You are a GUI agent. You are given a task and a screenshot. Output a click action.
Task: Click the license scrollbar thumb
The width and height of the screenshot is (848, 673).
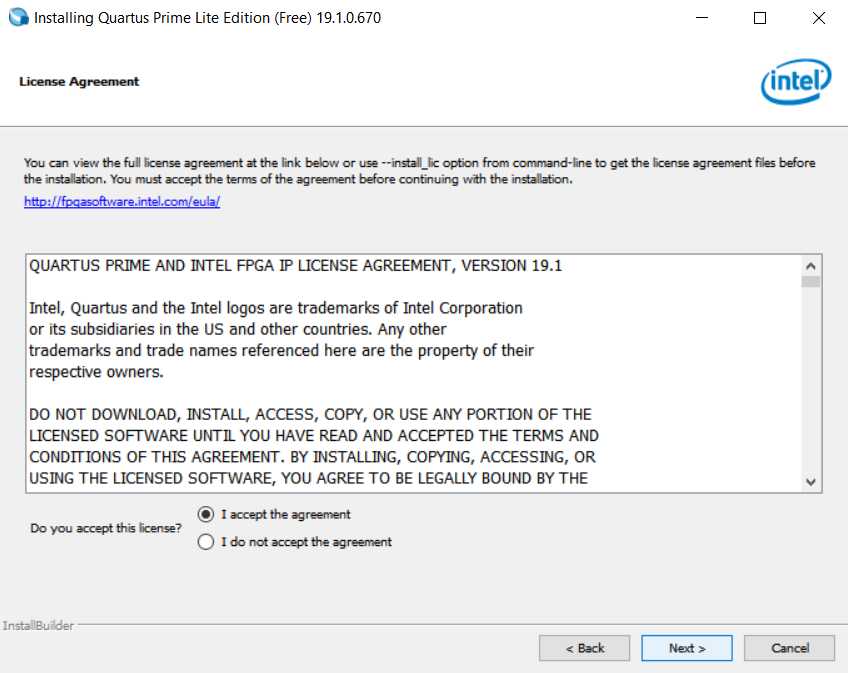(x=811, y=282)
